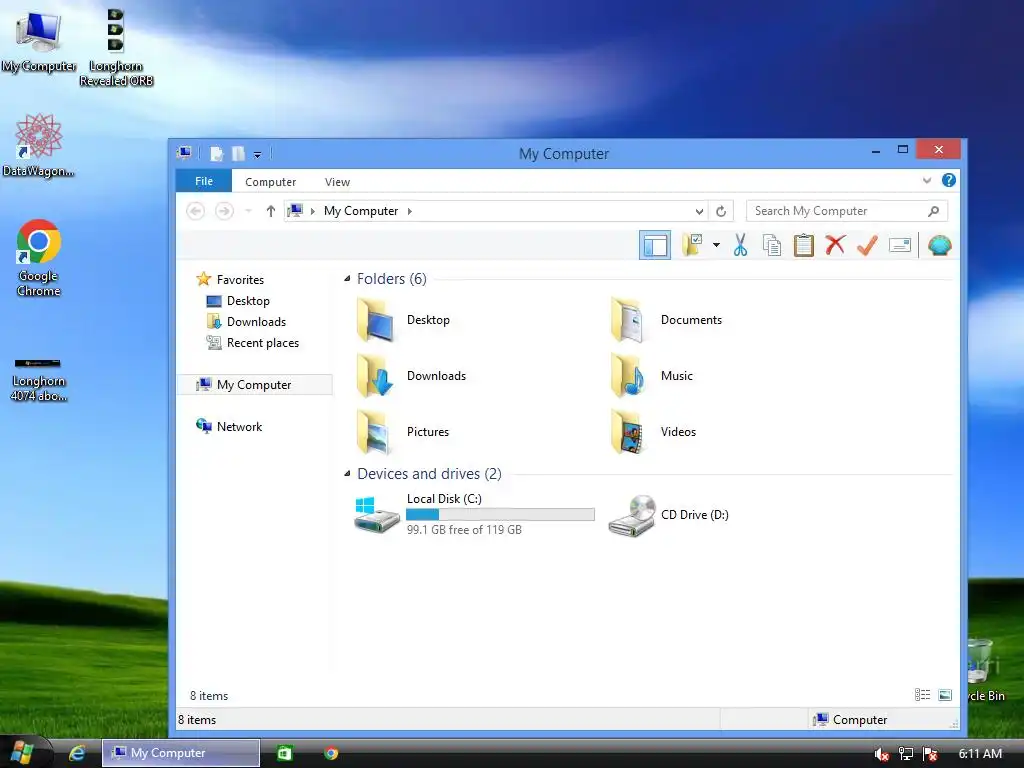1024x768 pixels.
Task: Select the DataWagon desktop shortcut
Action: [x=39, y=145]
